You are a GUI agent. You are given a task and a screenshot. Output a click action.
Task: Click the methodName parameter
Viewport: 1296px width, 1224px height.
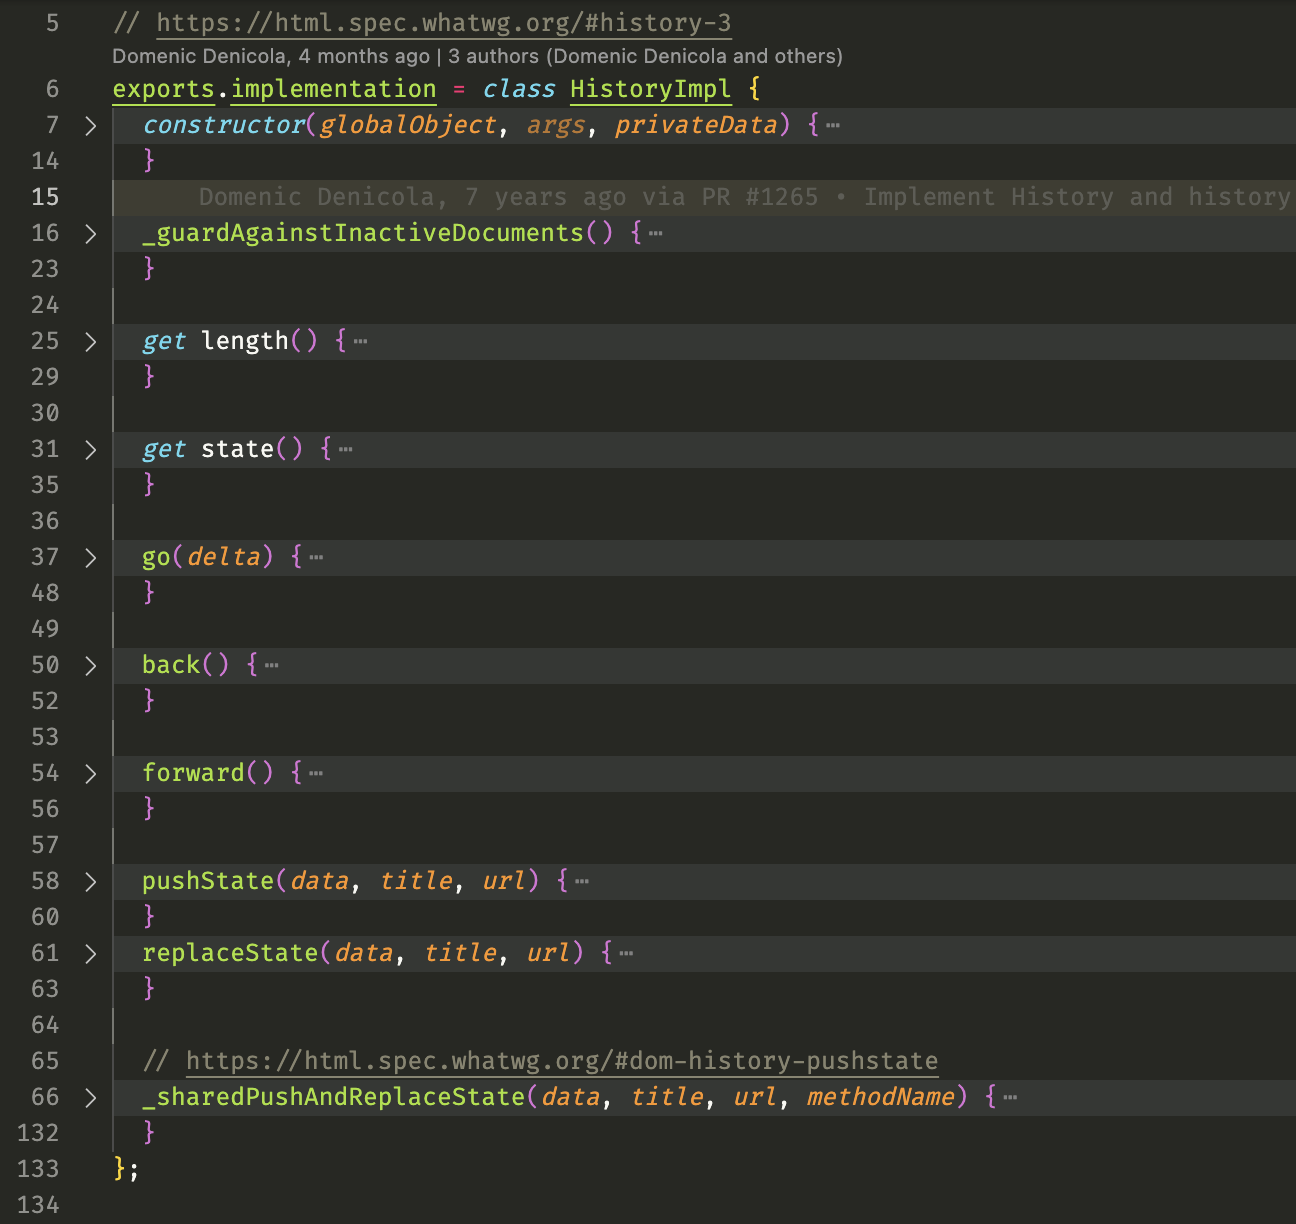881,1097
